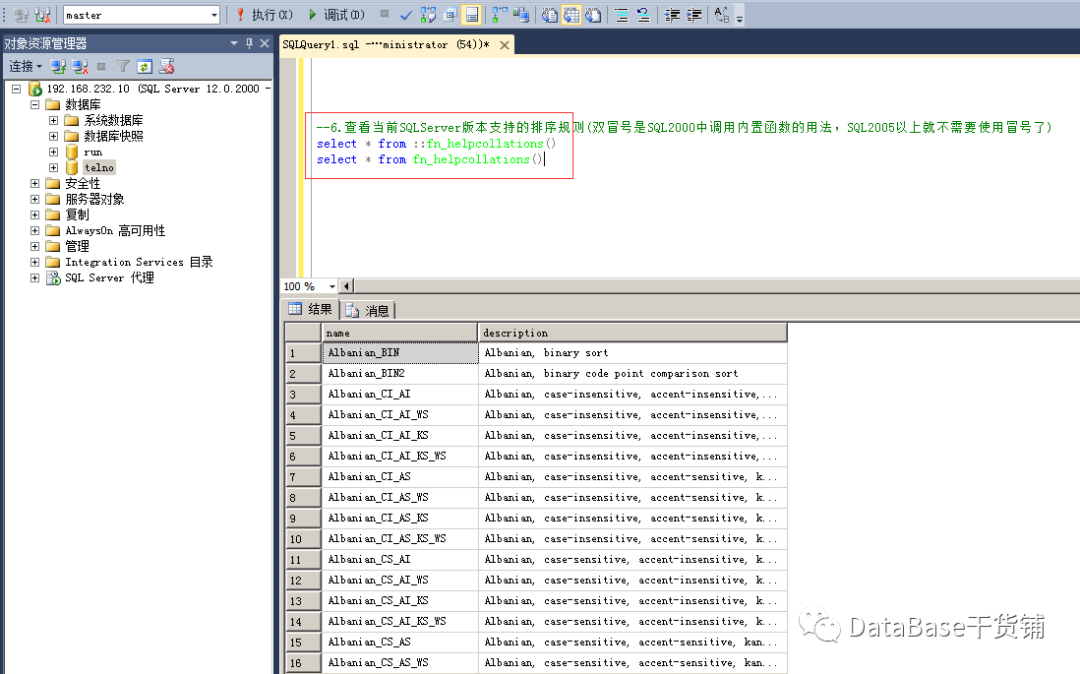Click the Query Options icon
Image resolution: width=1080 pixels, height=674 pixels.
pos(450,14)
